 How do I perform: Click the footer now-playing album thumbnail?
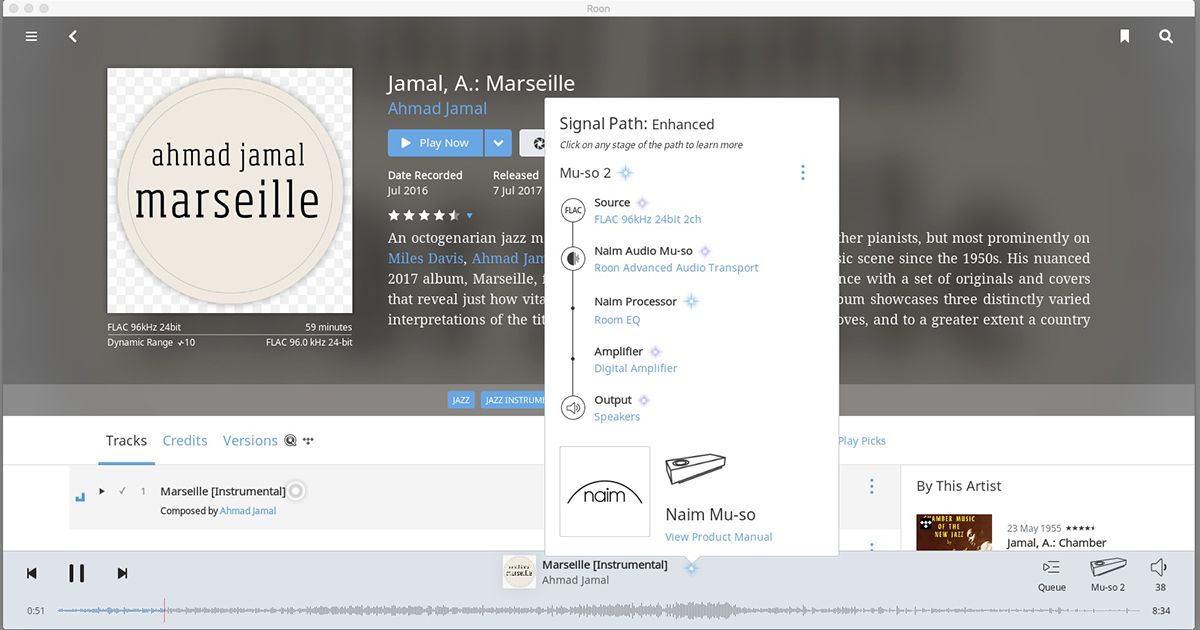pos(518,572)
